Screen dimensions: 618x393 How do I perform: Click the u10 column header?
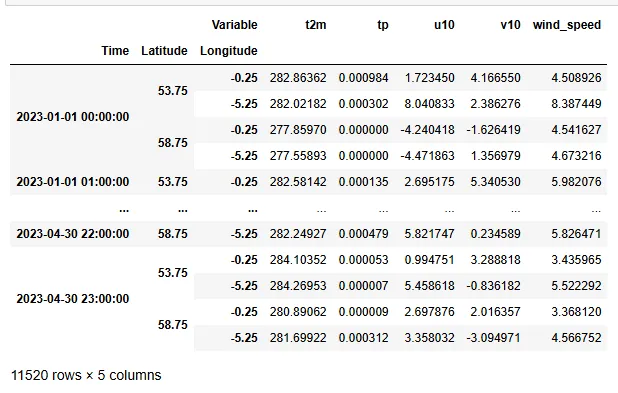(444, 25)
